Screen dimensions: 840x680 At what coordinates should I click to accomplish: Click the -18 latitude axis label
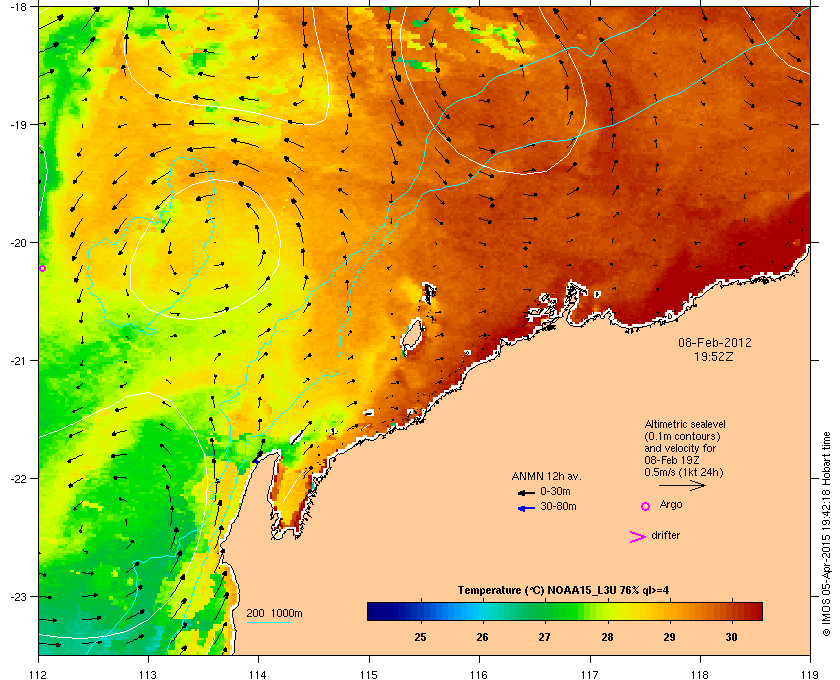pos(18,6)
